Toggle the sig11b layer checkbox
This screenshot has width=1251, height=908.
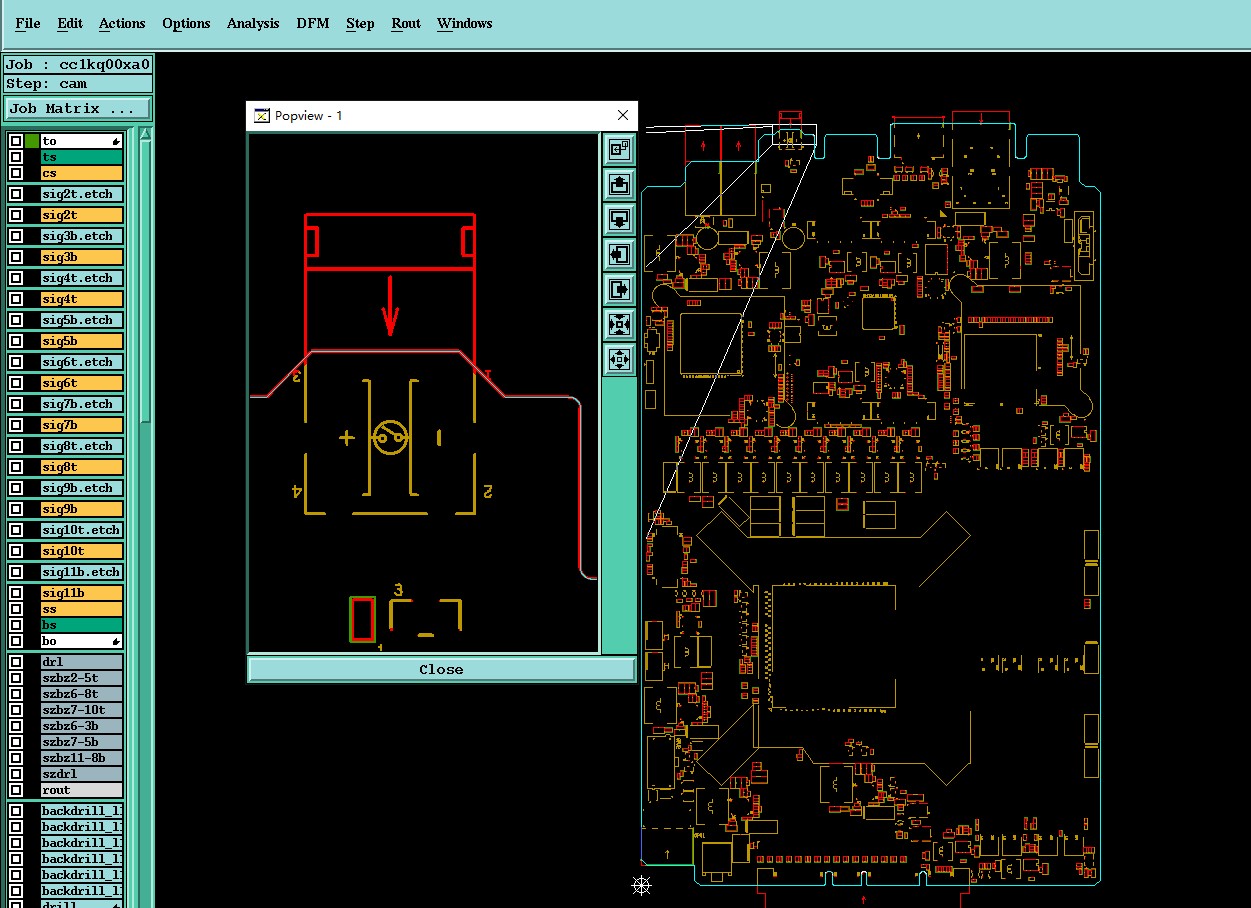coord(15,593)
